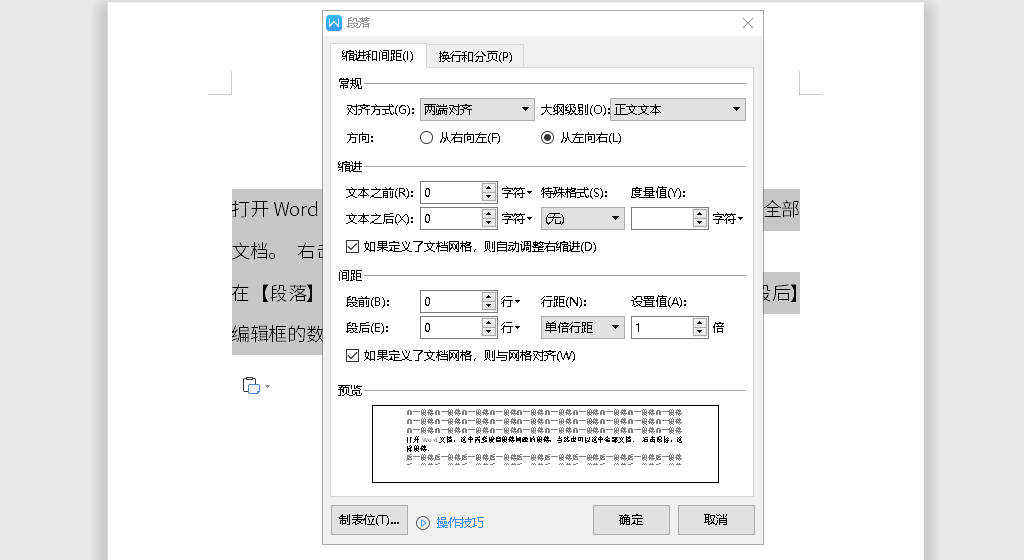Decrease 设置值 with down arrow
This screenshot has height=560, width=1024.
pyautogui.click(x=700, y=333)
